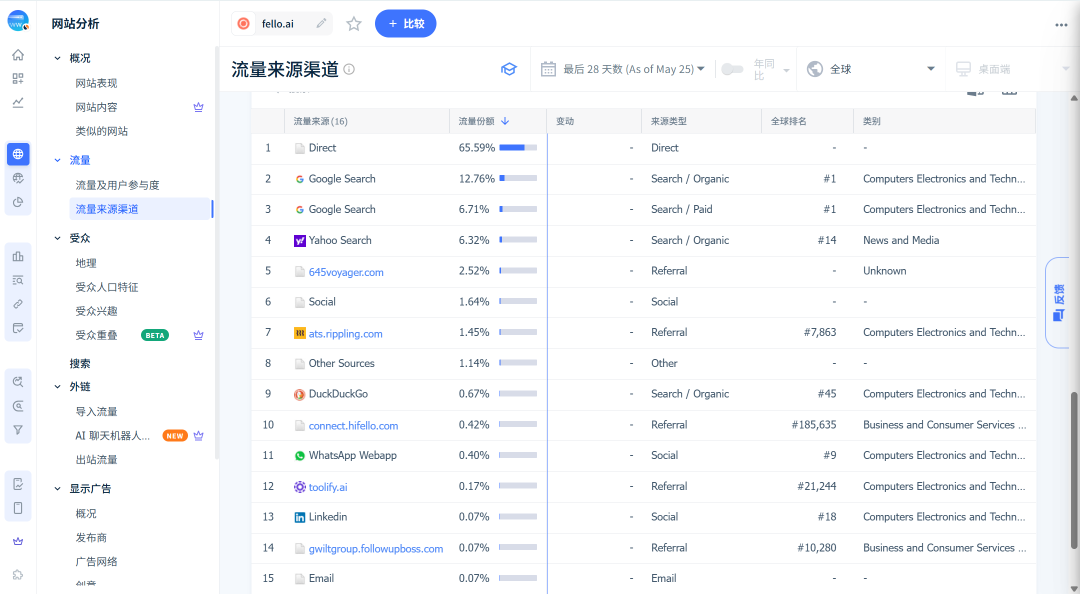The image size is (1080, 594).
Task: Open the funnel filter icon in left rail
Action: (18, 430)
